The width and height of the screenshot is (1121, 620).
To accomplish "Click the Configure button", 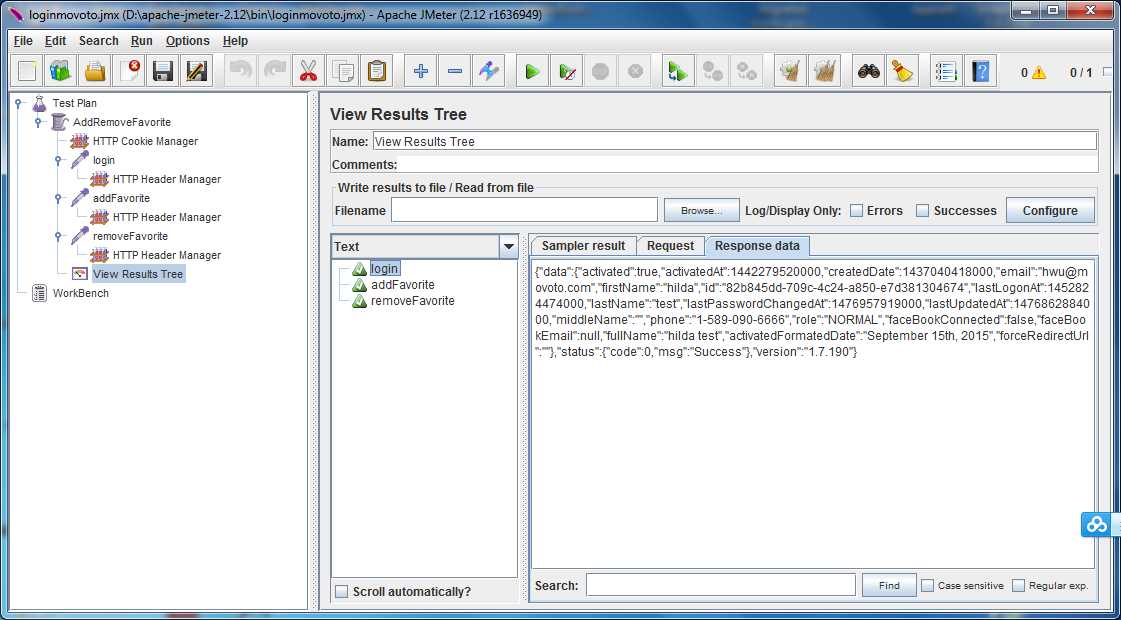I will tap(1050, 211).
